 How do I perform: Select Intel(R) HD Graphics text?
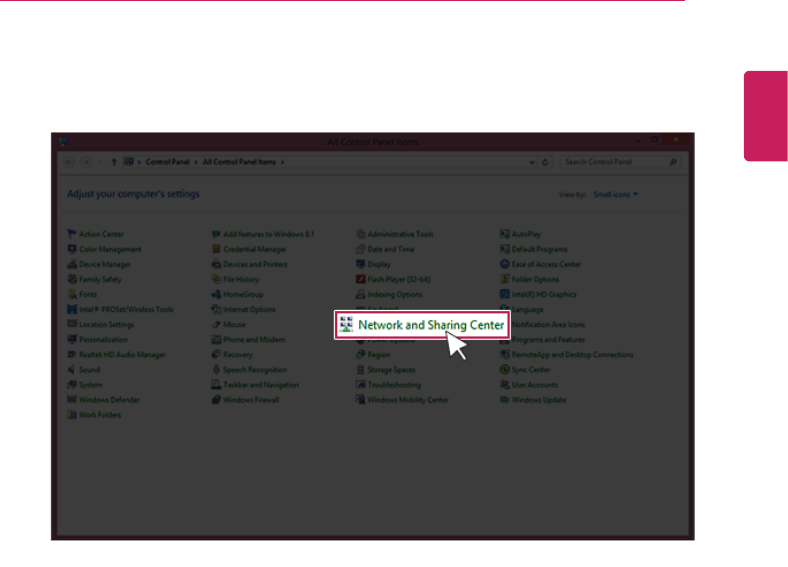[544, 295]
